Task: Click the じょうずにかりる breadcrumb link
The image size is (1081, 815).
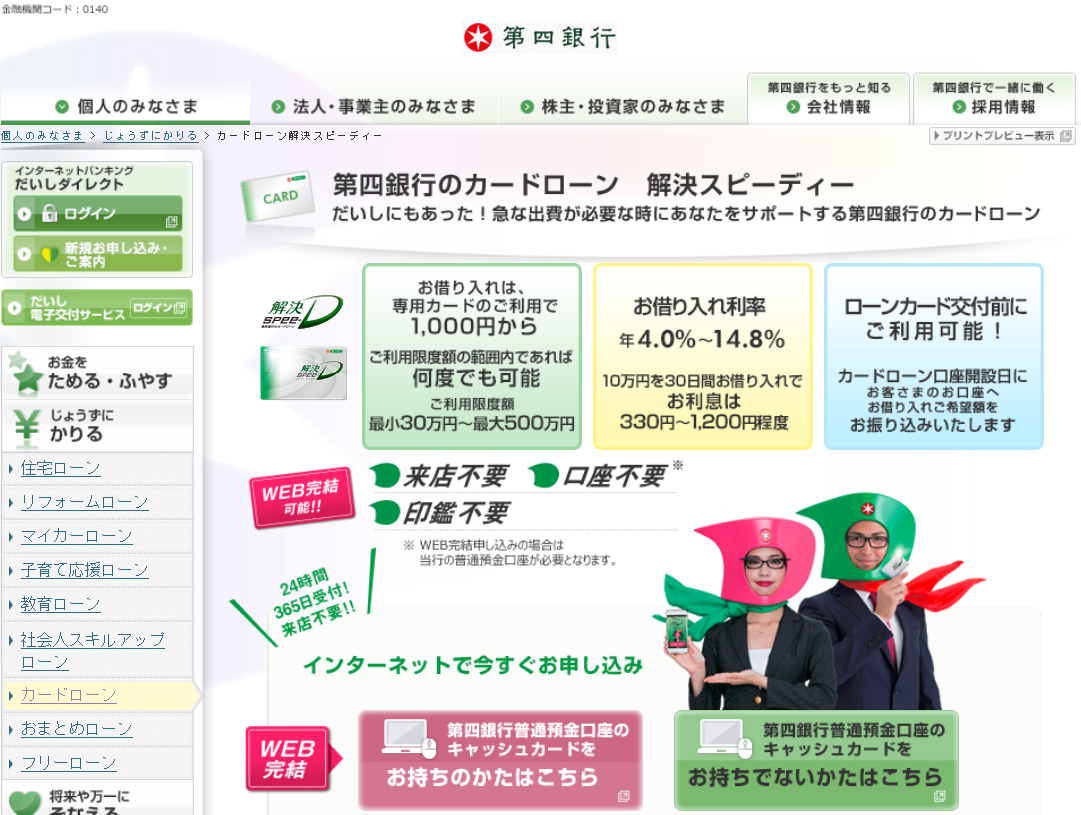Action: tap(150, 136)
